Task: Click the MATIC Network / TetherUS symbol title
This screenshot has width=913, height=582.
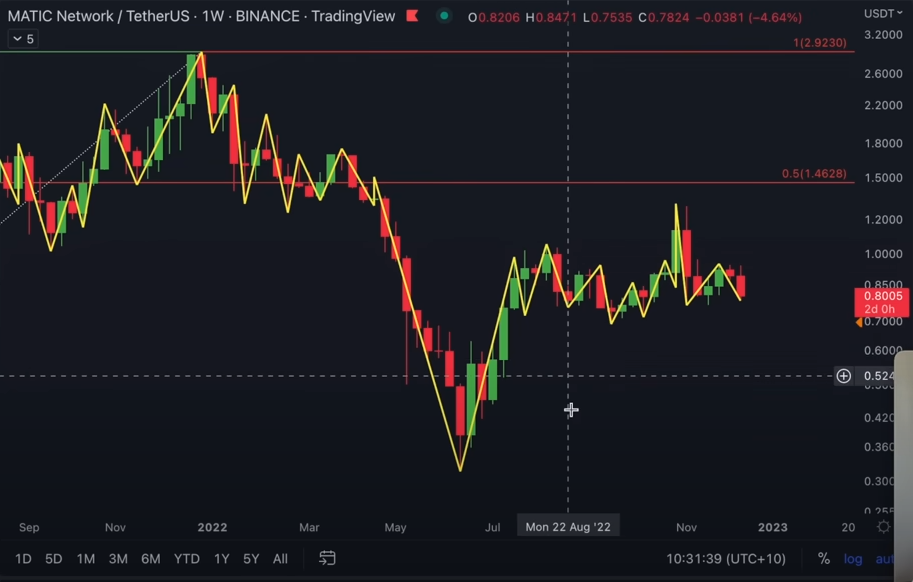Action: click(x=100, y=16)
